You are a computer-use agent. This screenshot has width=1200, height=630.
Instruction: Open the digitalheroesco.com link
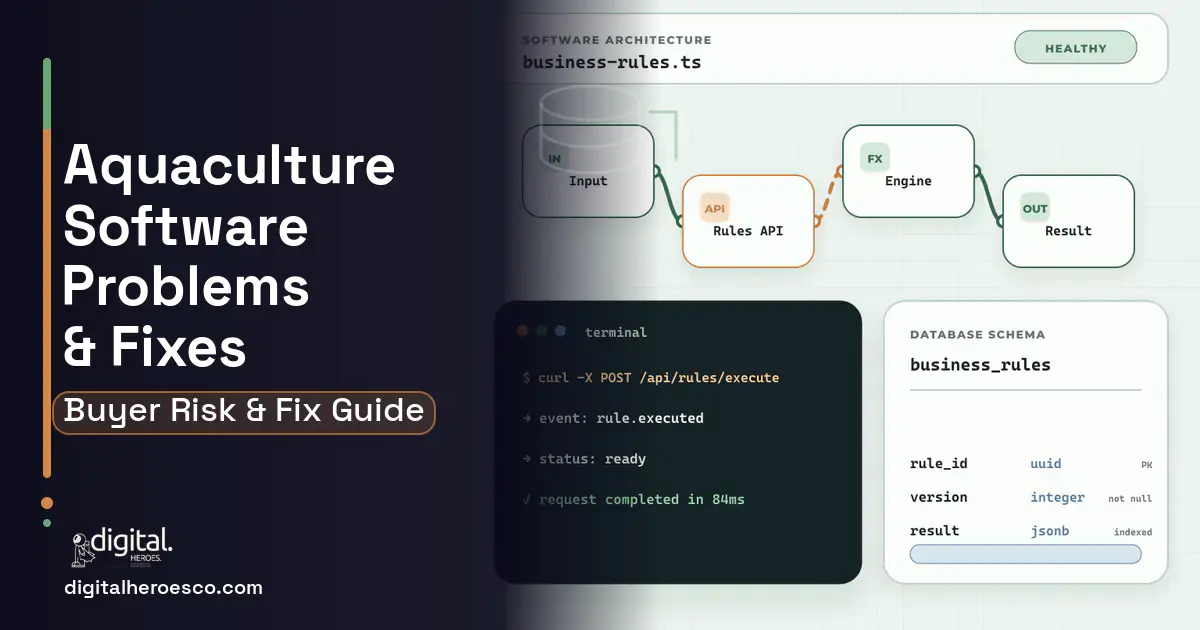163,588
